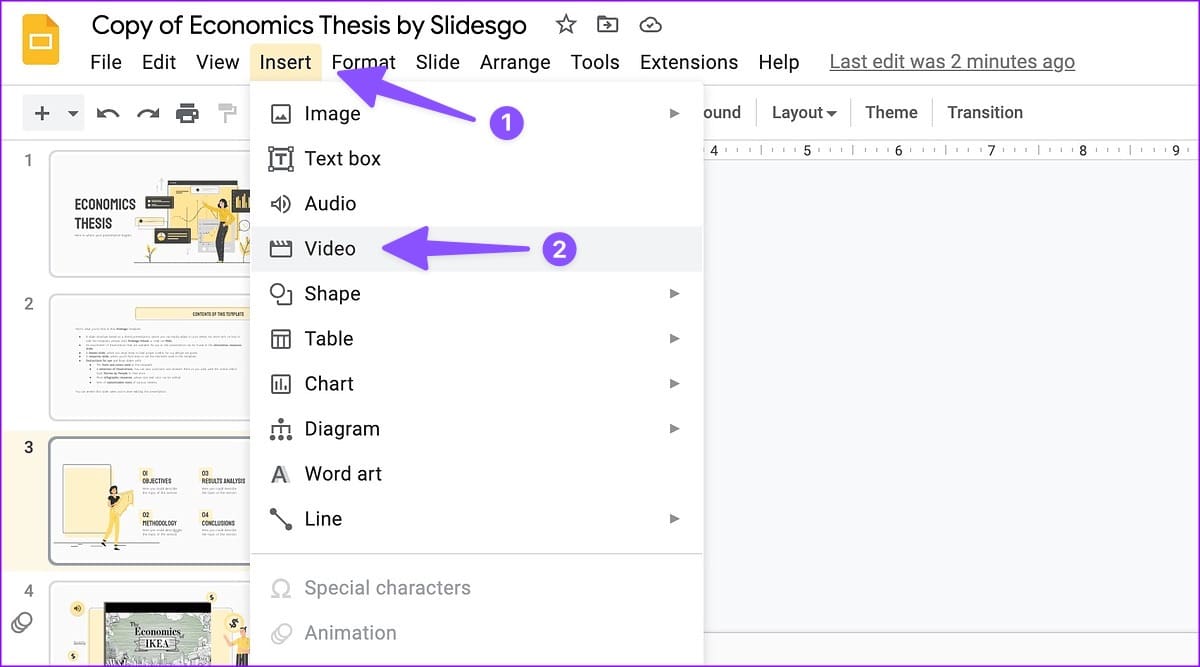Select slide 1 Economics Thesis thumbnail

tap(149, 213)
